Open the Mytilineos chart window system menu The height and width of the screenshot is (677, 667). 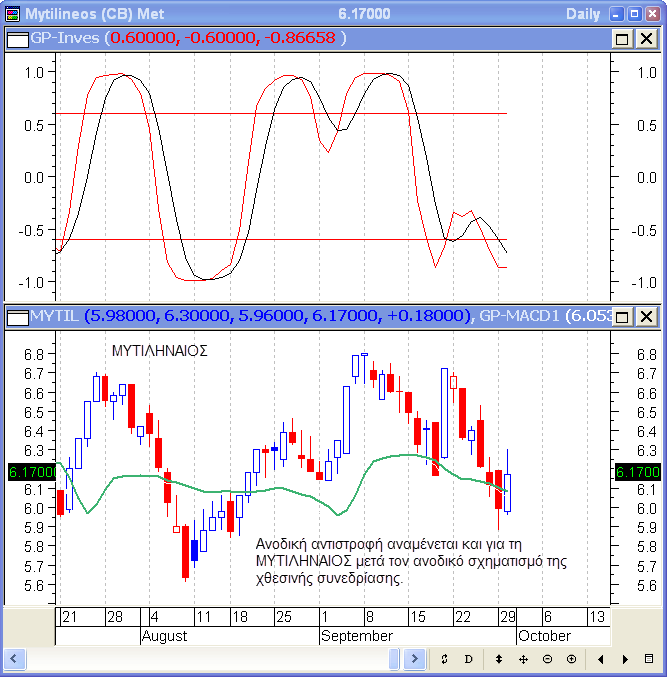pos(11,13)
